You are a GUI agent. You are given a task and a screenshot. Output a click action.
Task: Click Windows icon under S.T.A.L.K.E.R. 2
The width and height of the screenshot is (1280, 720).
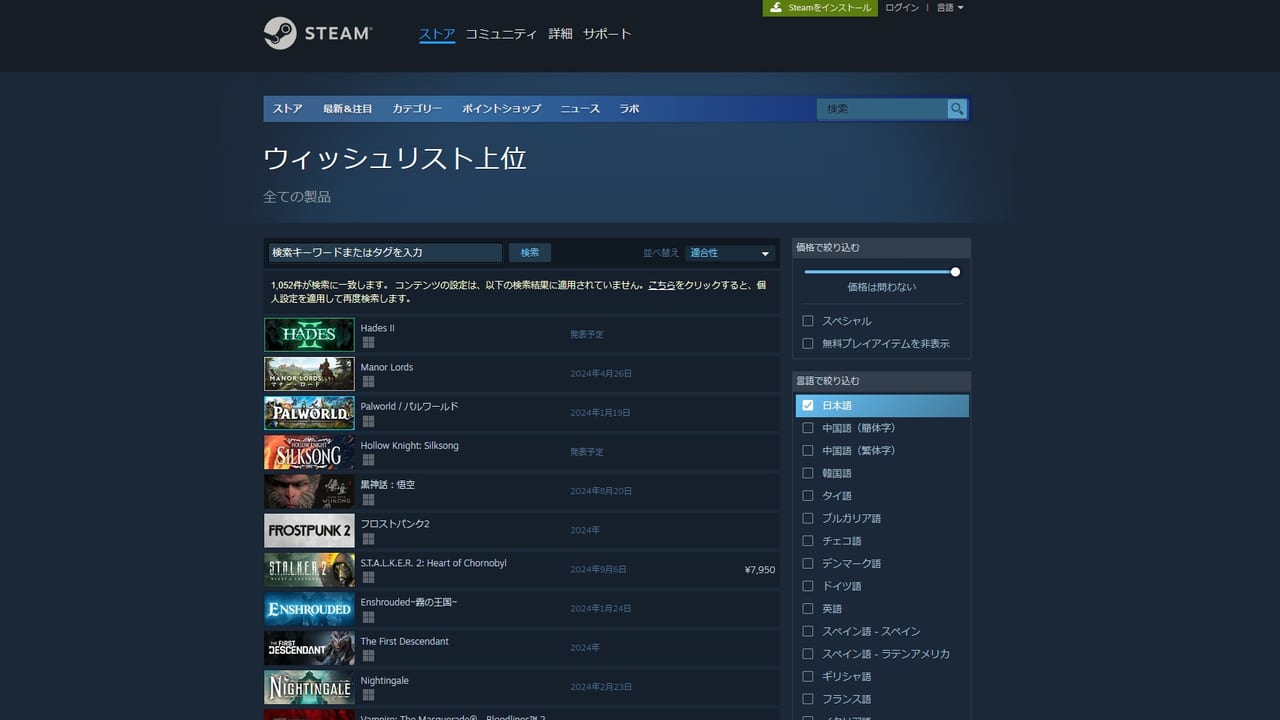[368, 577]
